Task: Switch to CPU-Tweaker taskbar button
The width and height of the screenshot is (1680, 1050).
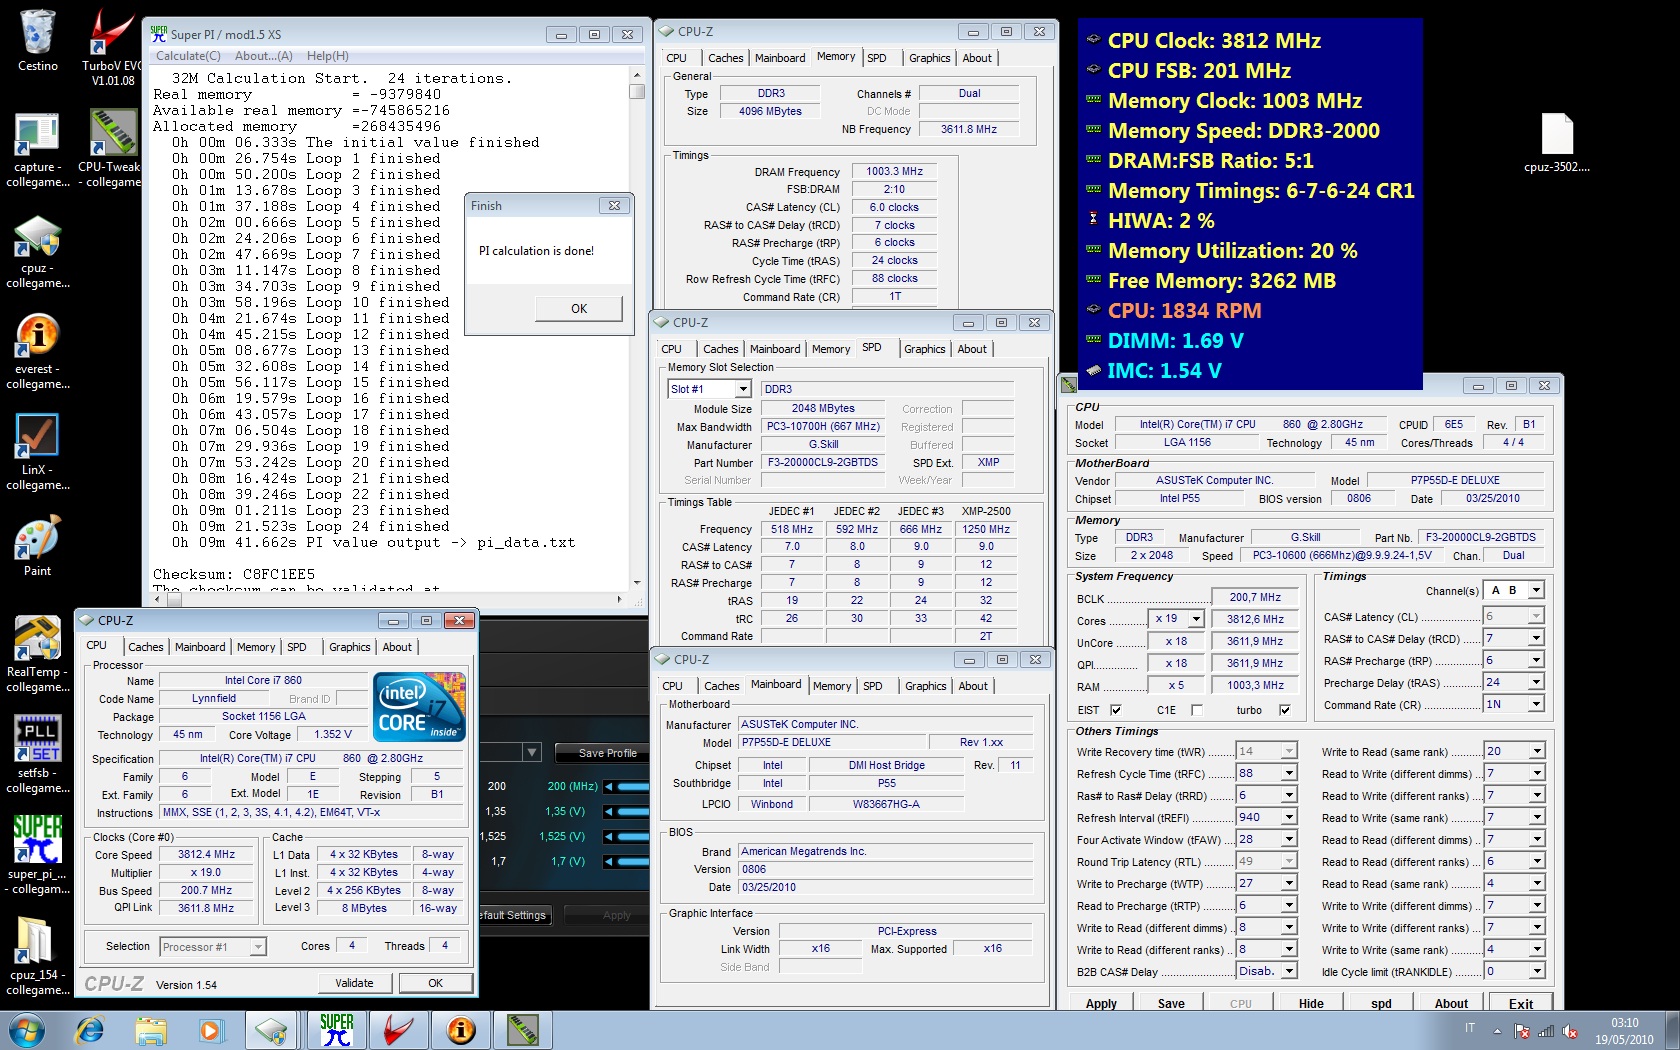Action: click(523, 1030)
